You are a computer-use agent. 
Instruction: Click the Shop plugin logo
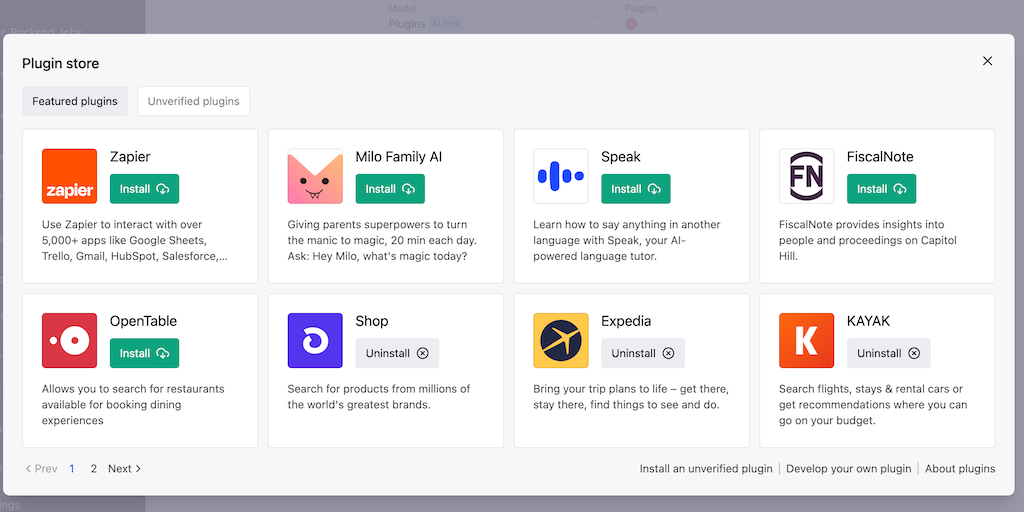click(x=315, y=340)
